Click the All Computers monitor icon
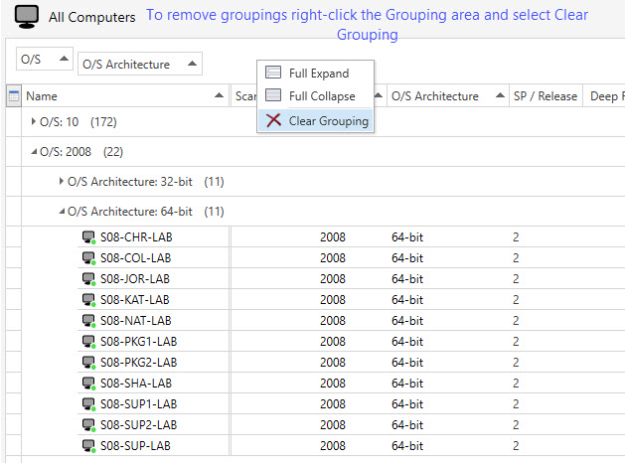631x463 pixels. point(27,16)
